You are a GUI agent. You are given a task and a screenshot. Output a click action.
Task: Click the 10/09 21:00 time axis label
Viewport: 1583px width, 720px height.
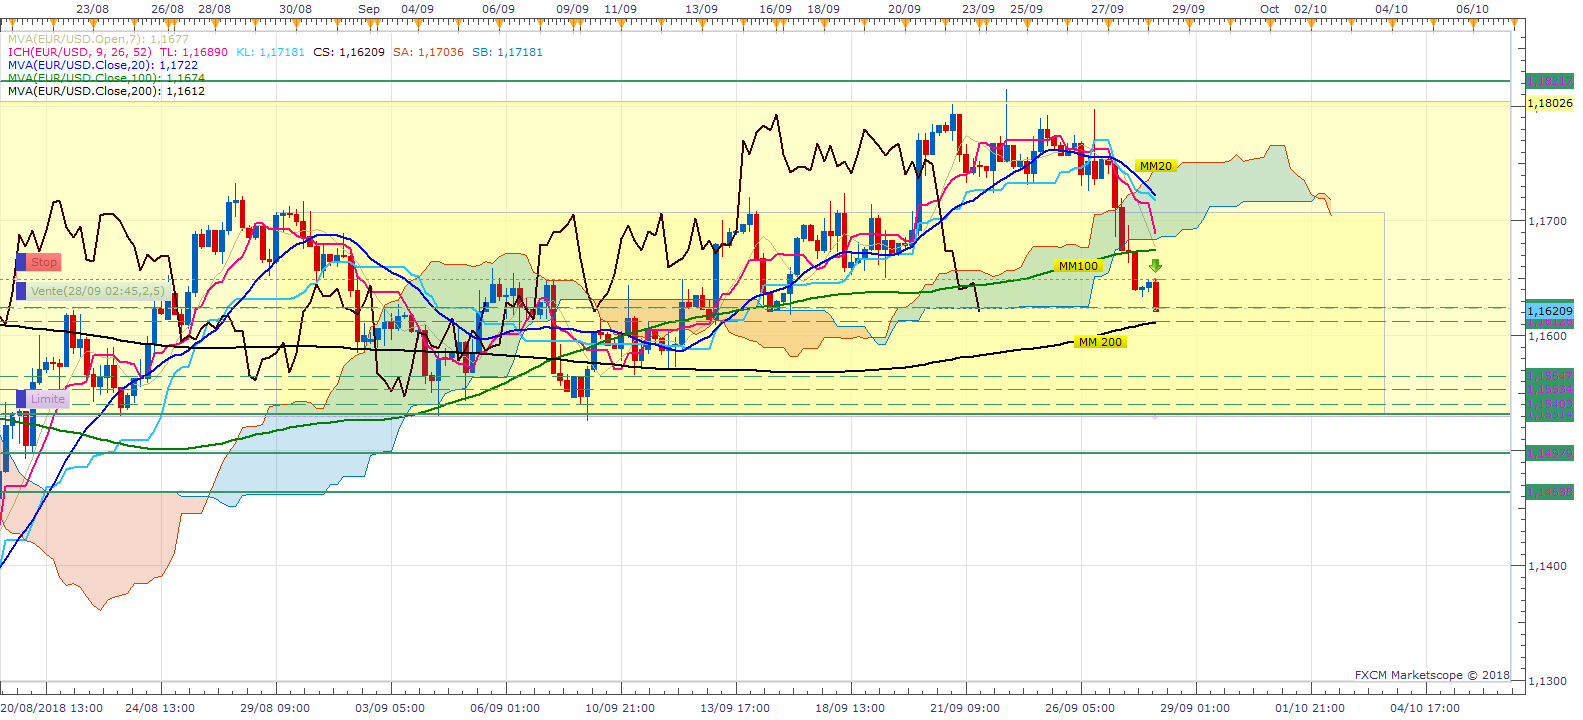[620, 708]
